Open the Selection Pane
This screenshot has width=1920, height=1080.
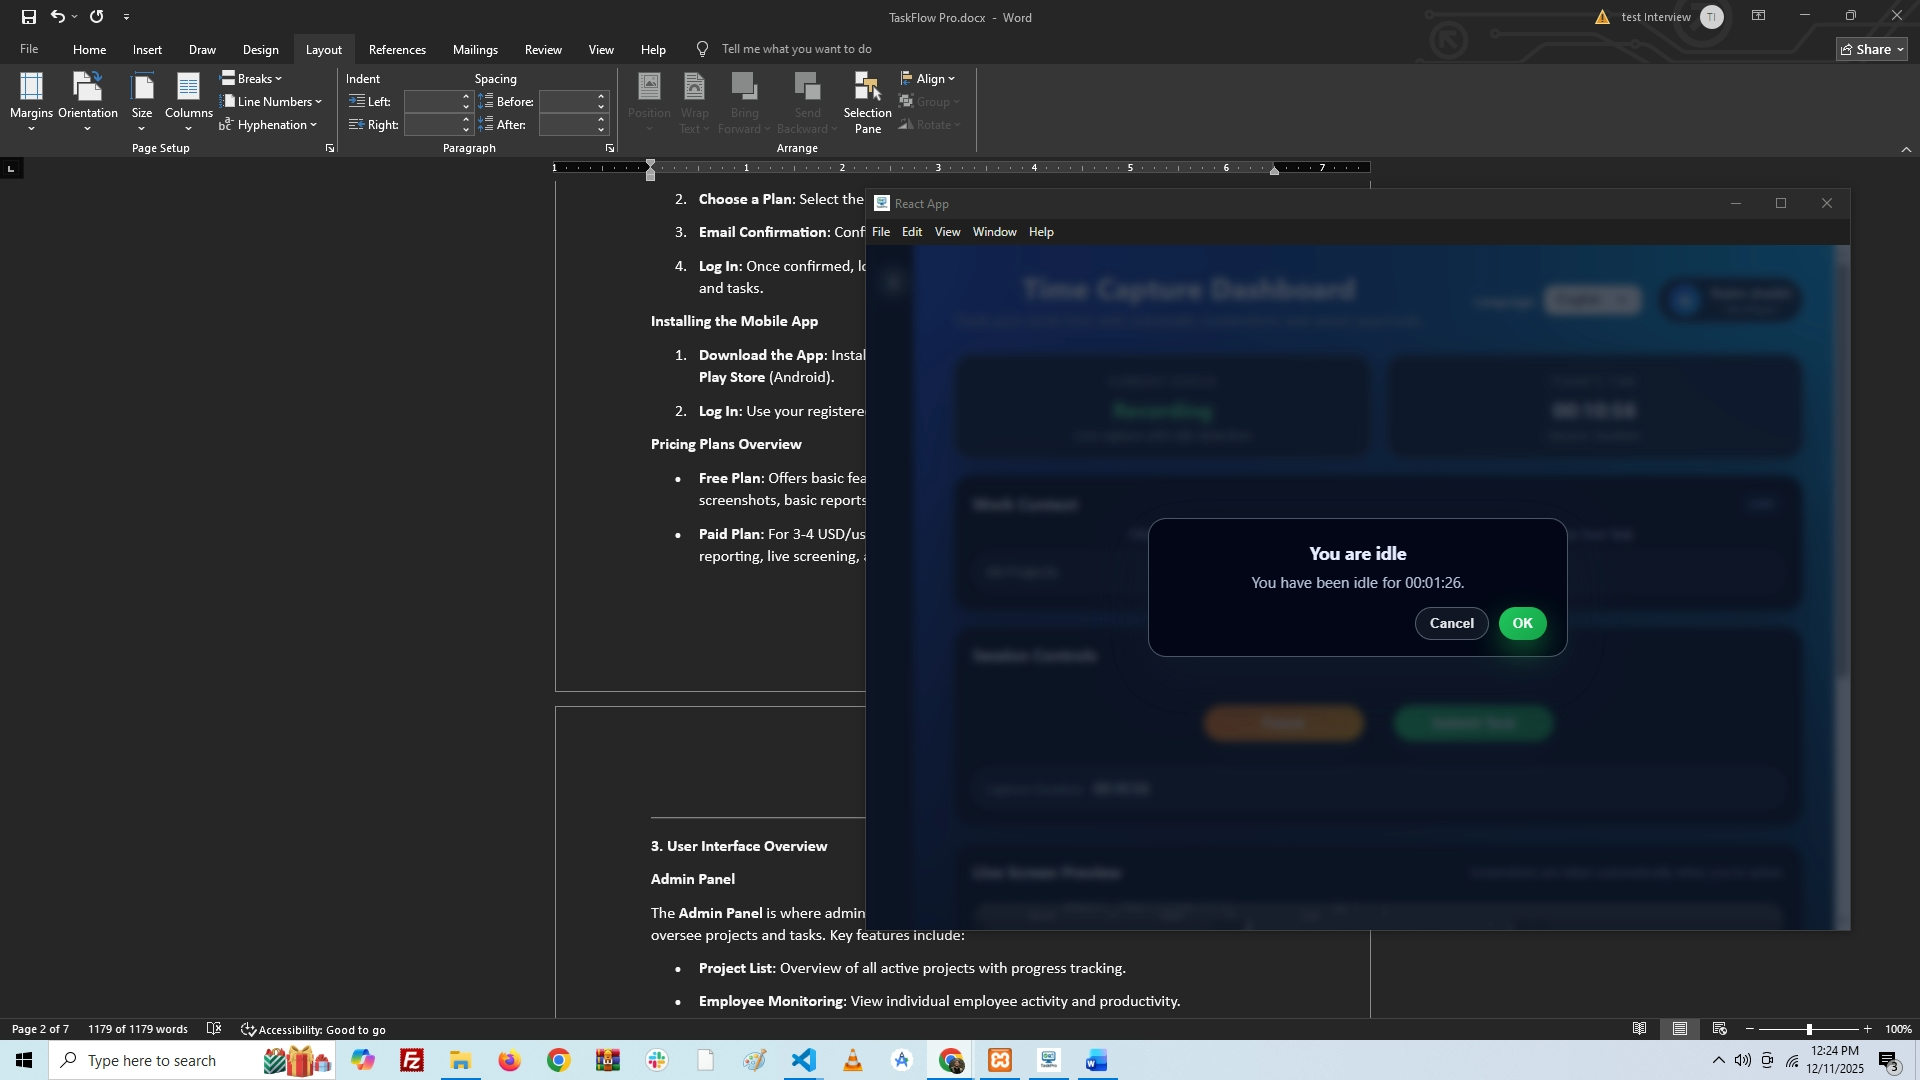pyautogui.click(x=867, y=100)
